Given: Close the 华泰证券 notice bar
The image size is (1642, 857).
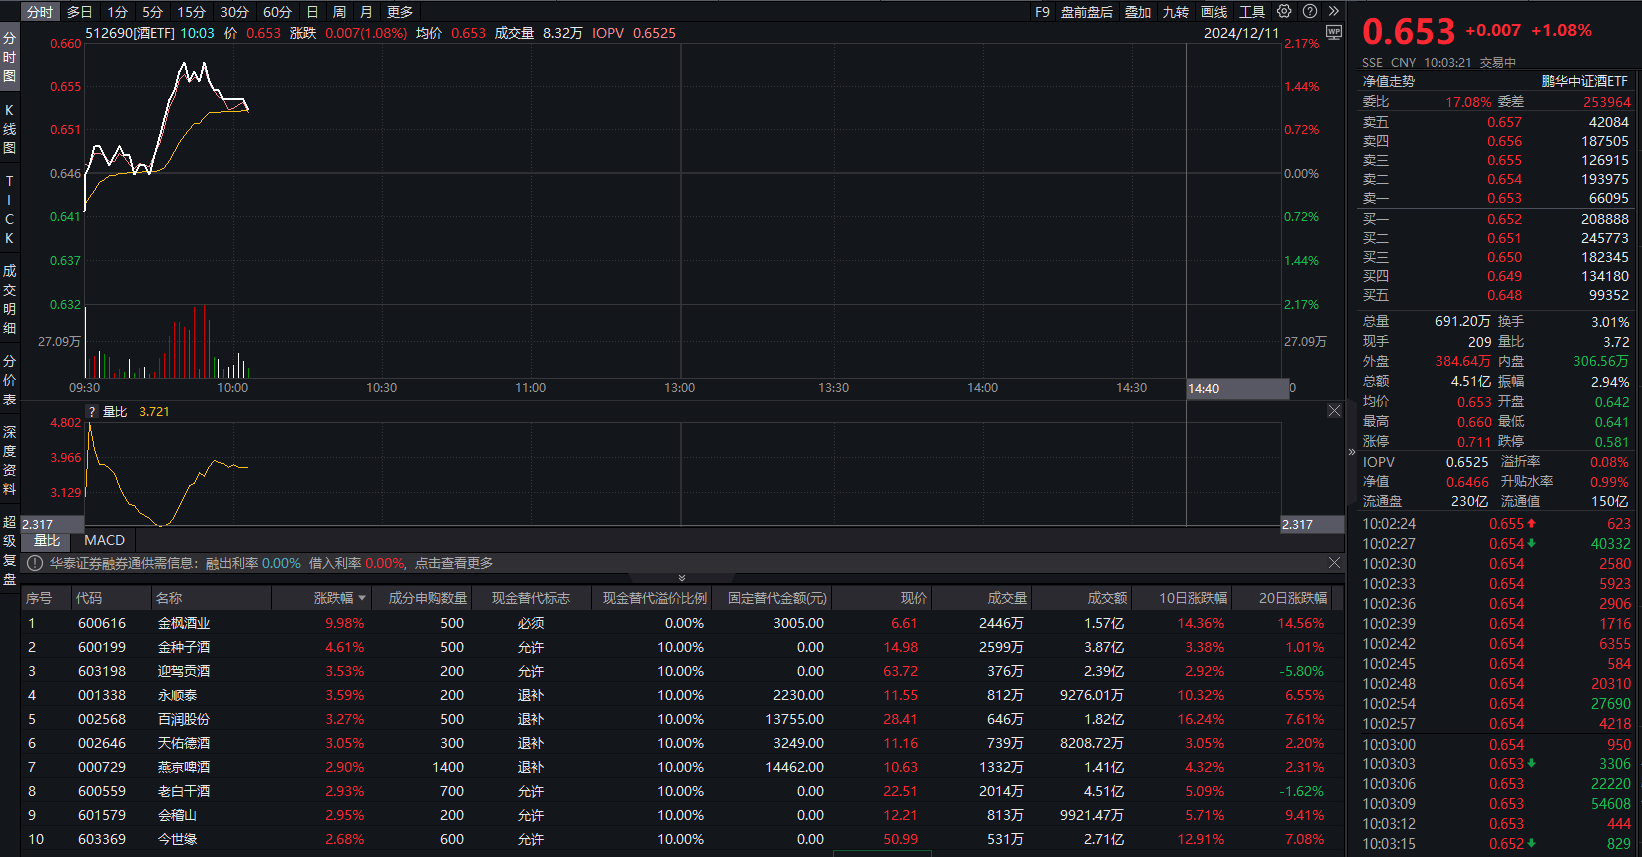Looking at the screenshot, I should [x=1334, y=563].
